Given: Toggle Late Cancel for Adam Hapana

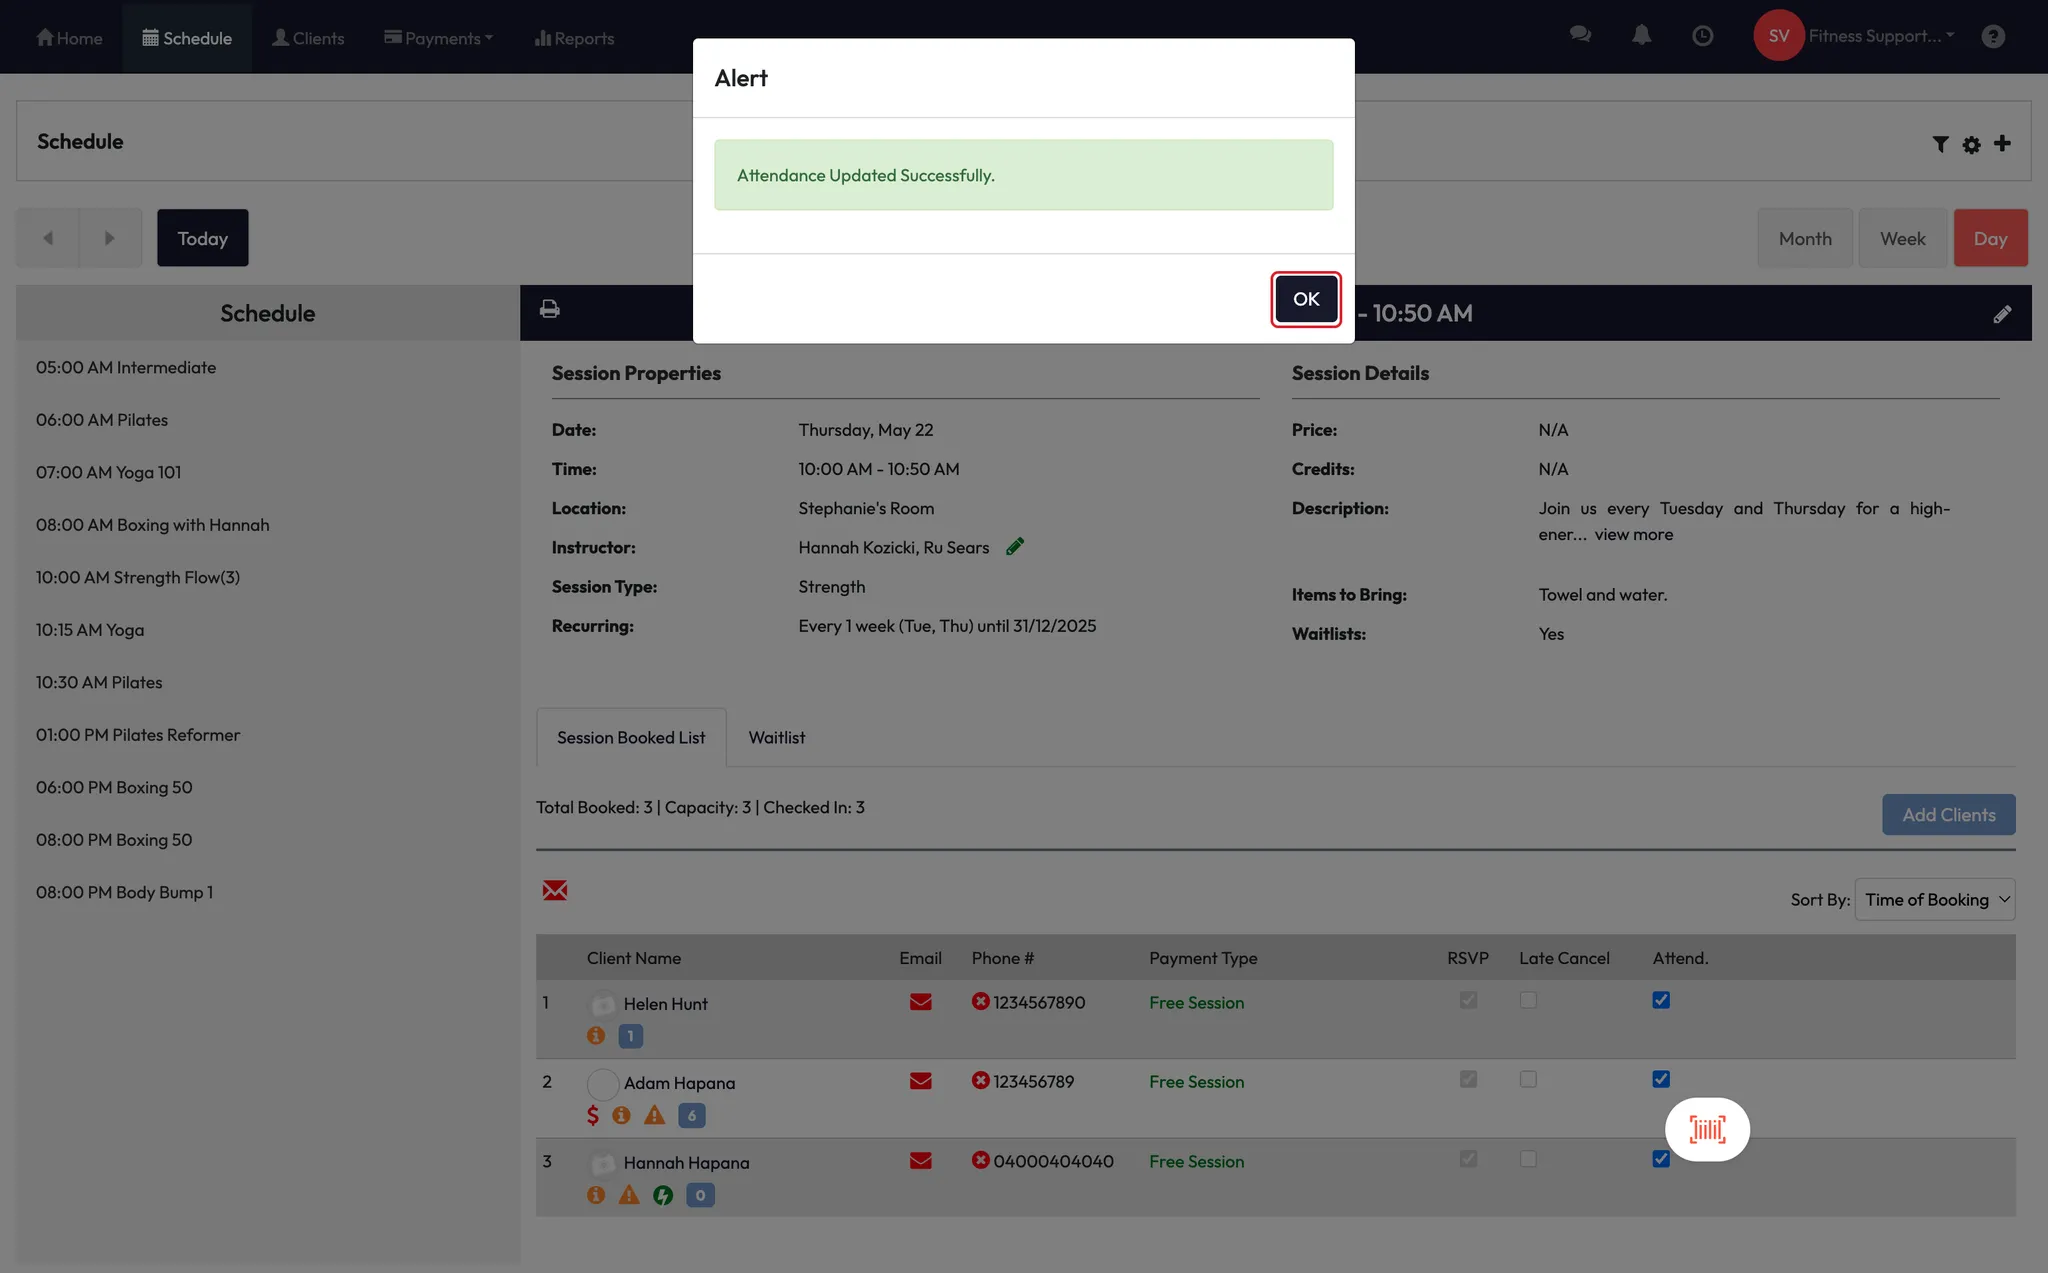Looking at the screenshot, I should point(1528,1080).
